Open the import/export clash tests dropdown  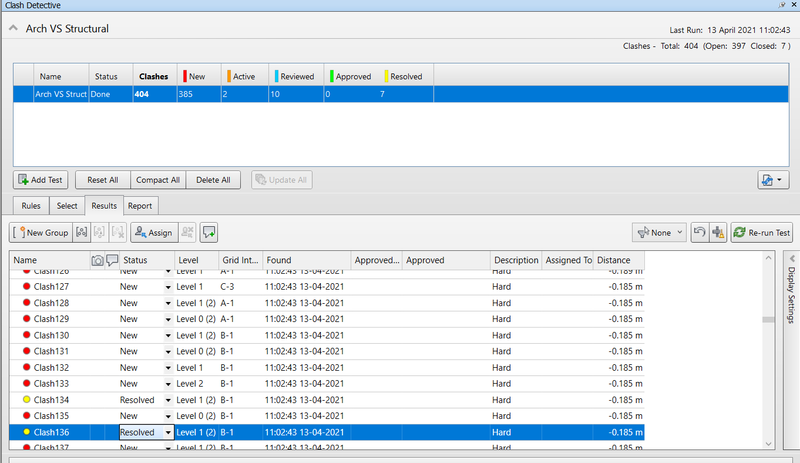tap(775, 180)
